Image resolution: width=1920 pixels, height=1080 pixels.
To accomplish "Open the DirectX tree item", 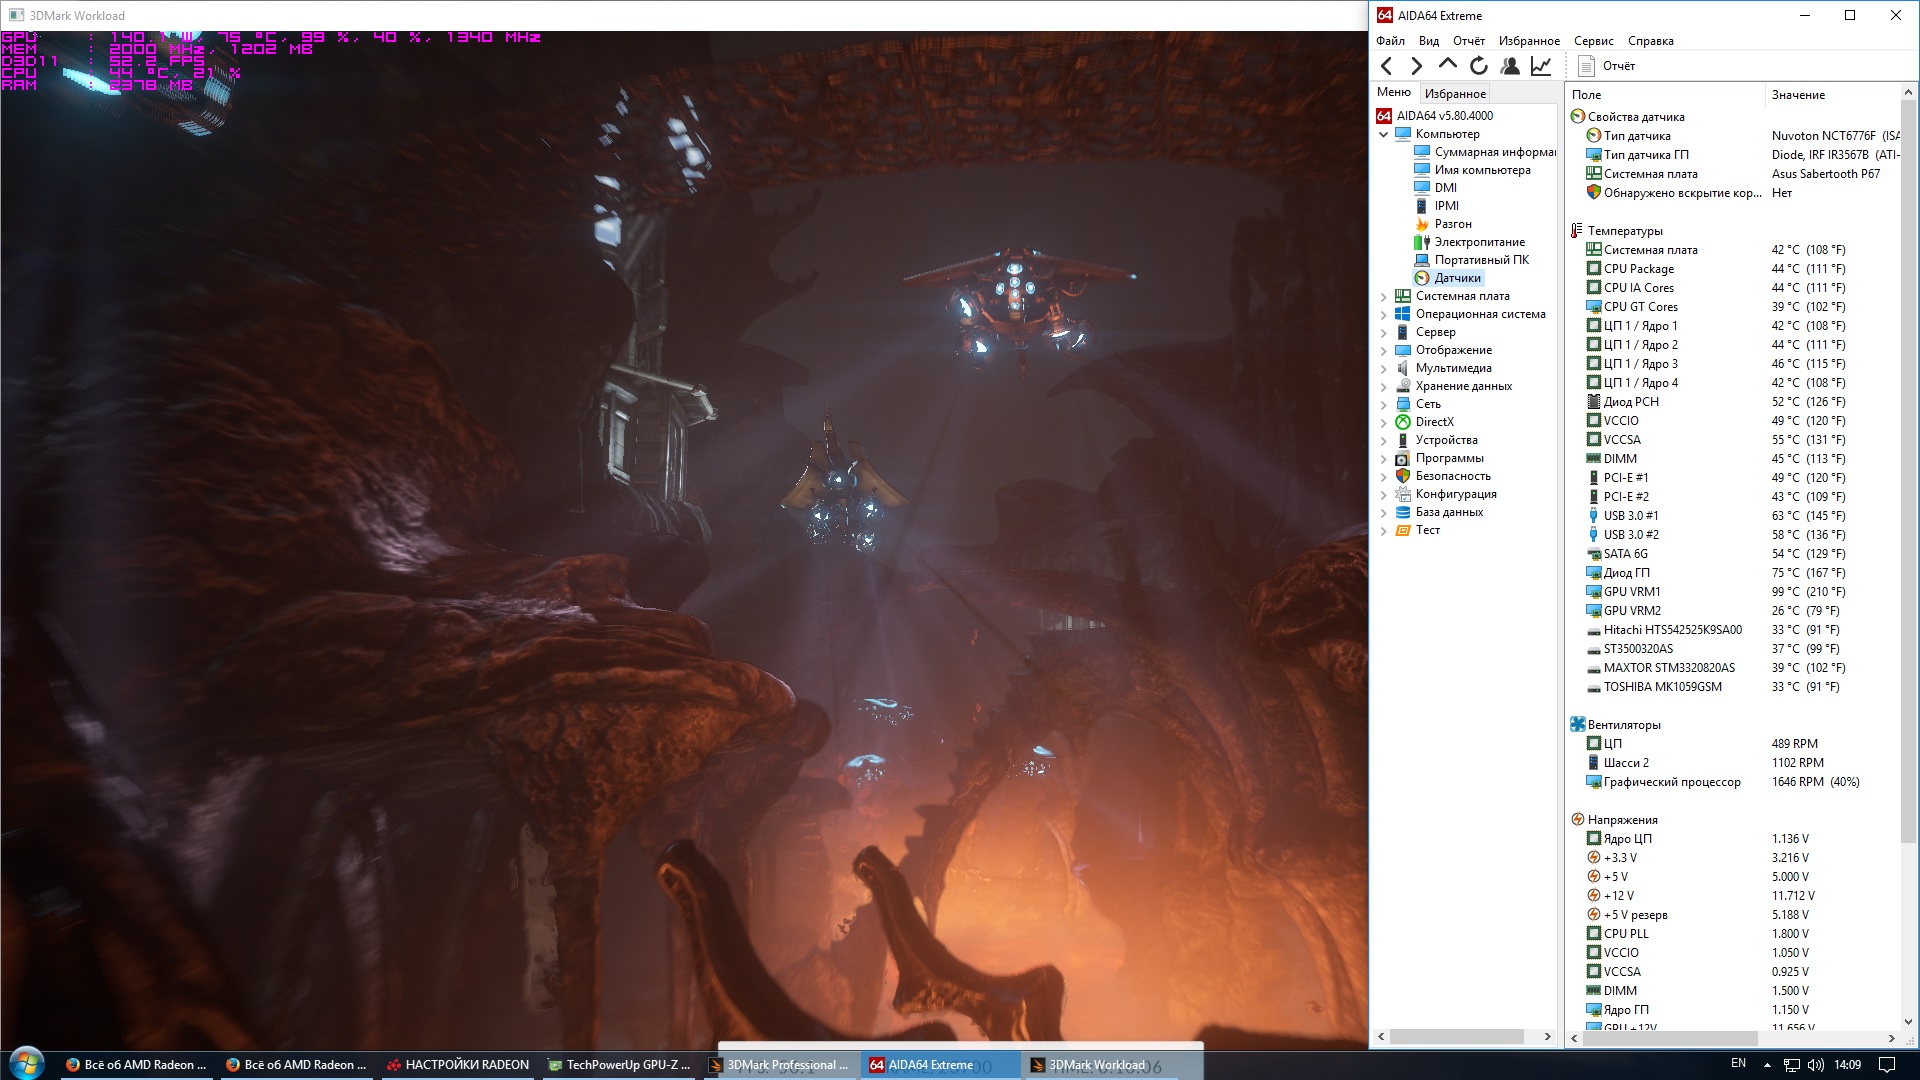I will [x=1434, y=422].
